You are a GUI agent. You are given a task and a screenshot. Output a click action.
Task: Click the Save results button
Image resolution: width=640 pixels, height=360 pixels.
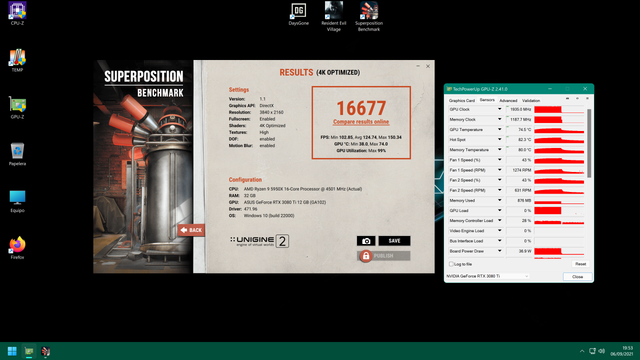coord(394,241)
